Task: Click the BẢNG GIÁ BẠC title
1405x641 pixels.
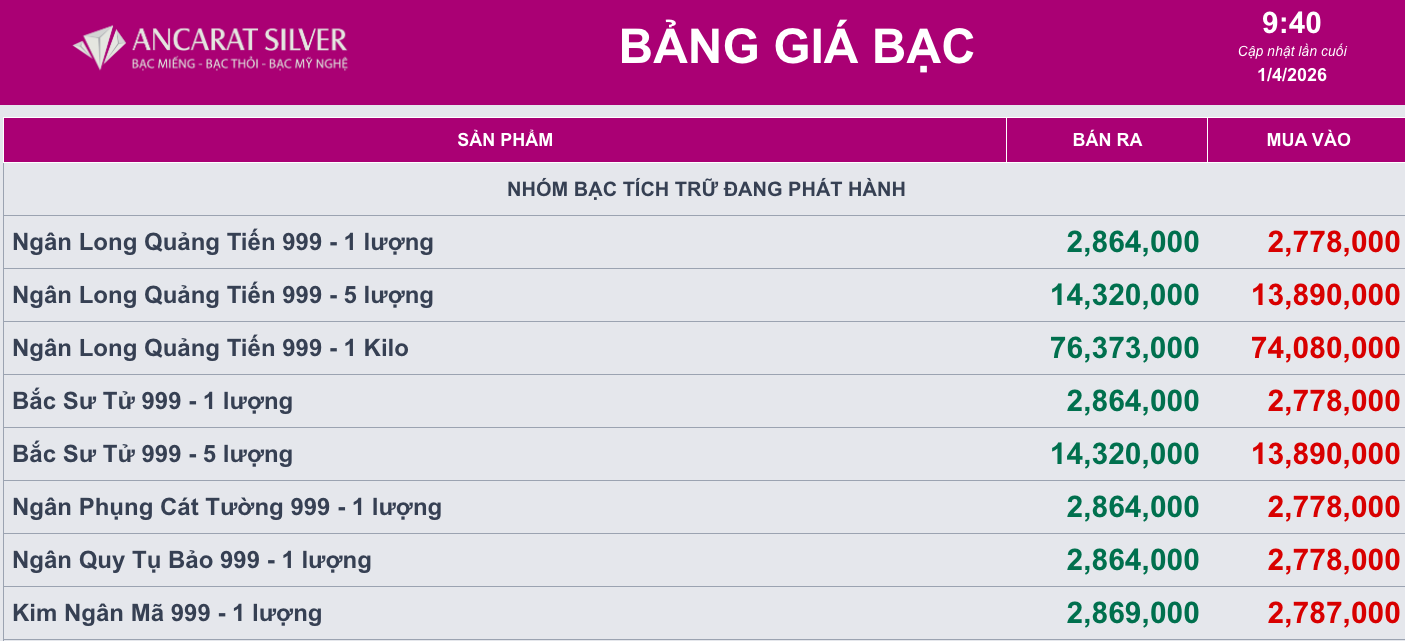Action: tap(796, 47)
